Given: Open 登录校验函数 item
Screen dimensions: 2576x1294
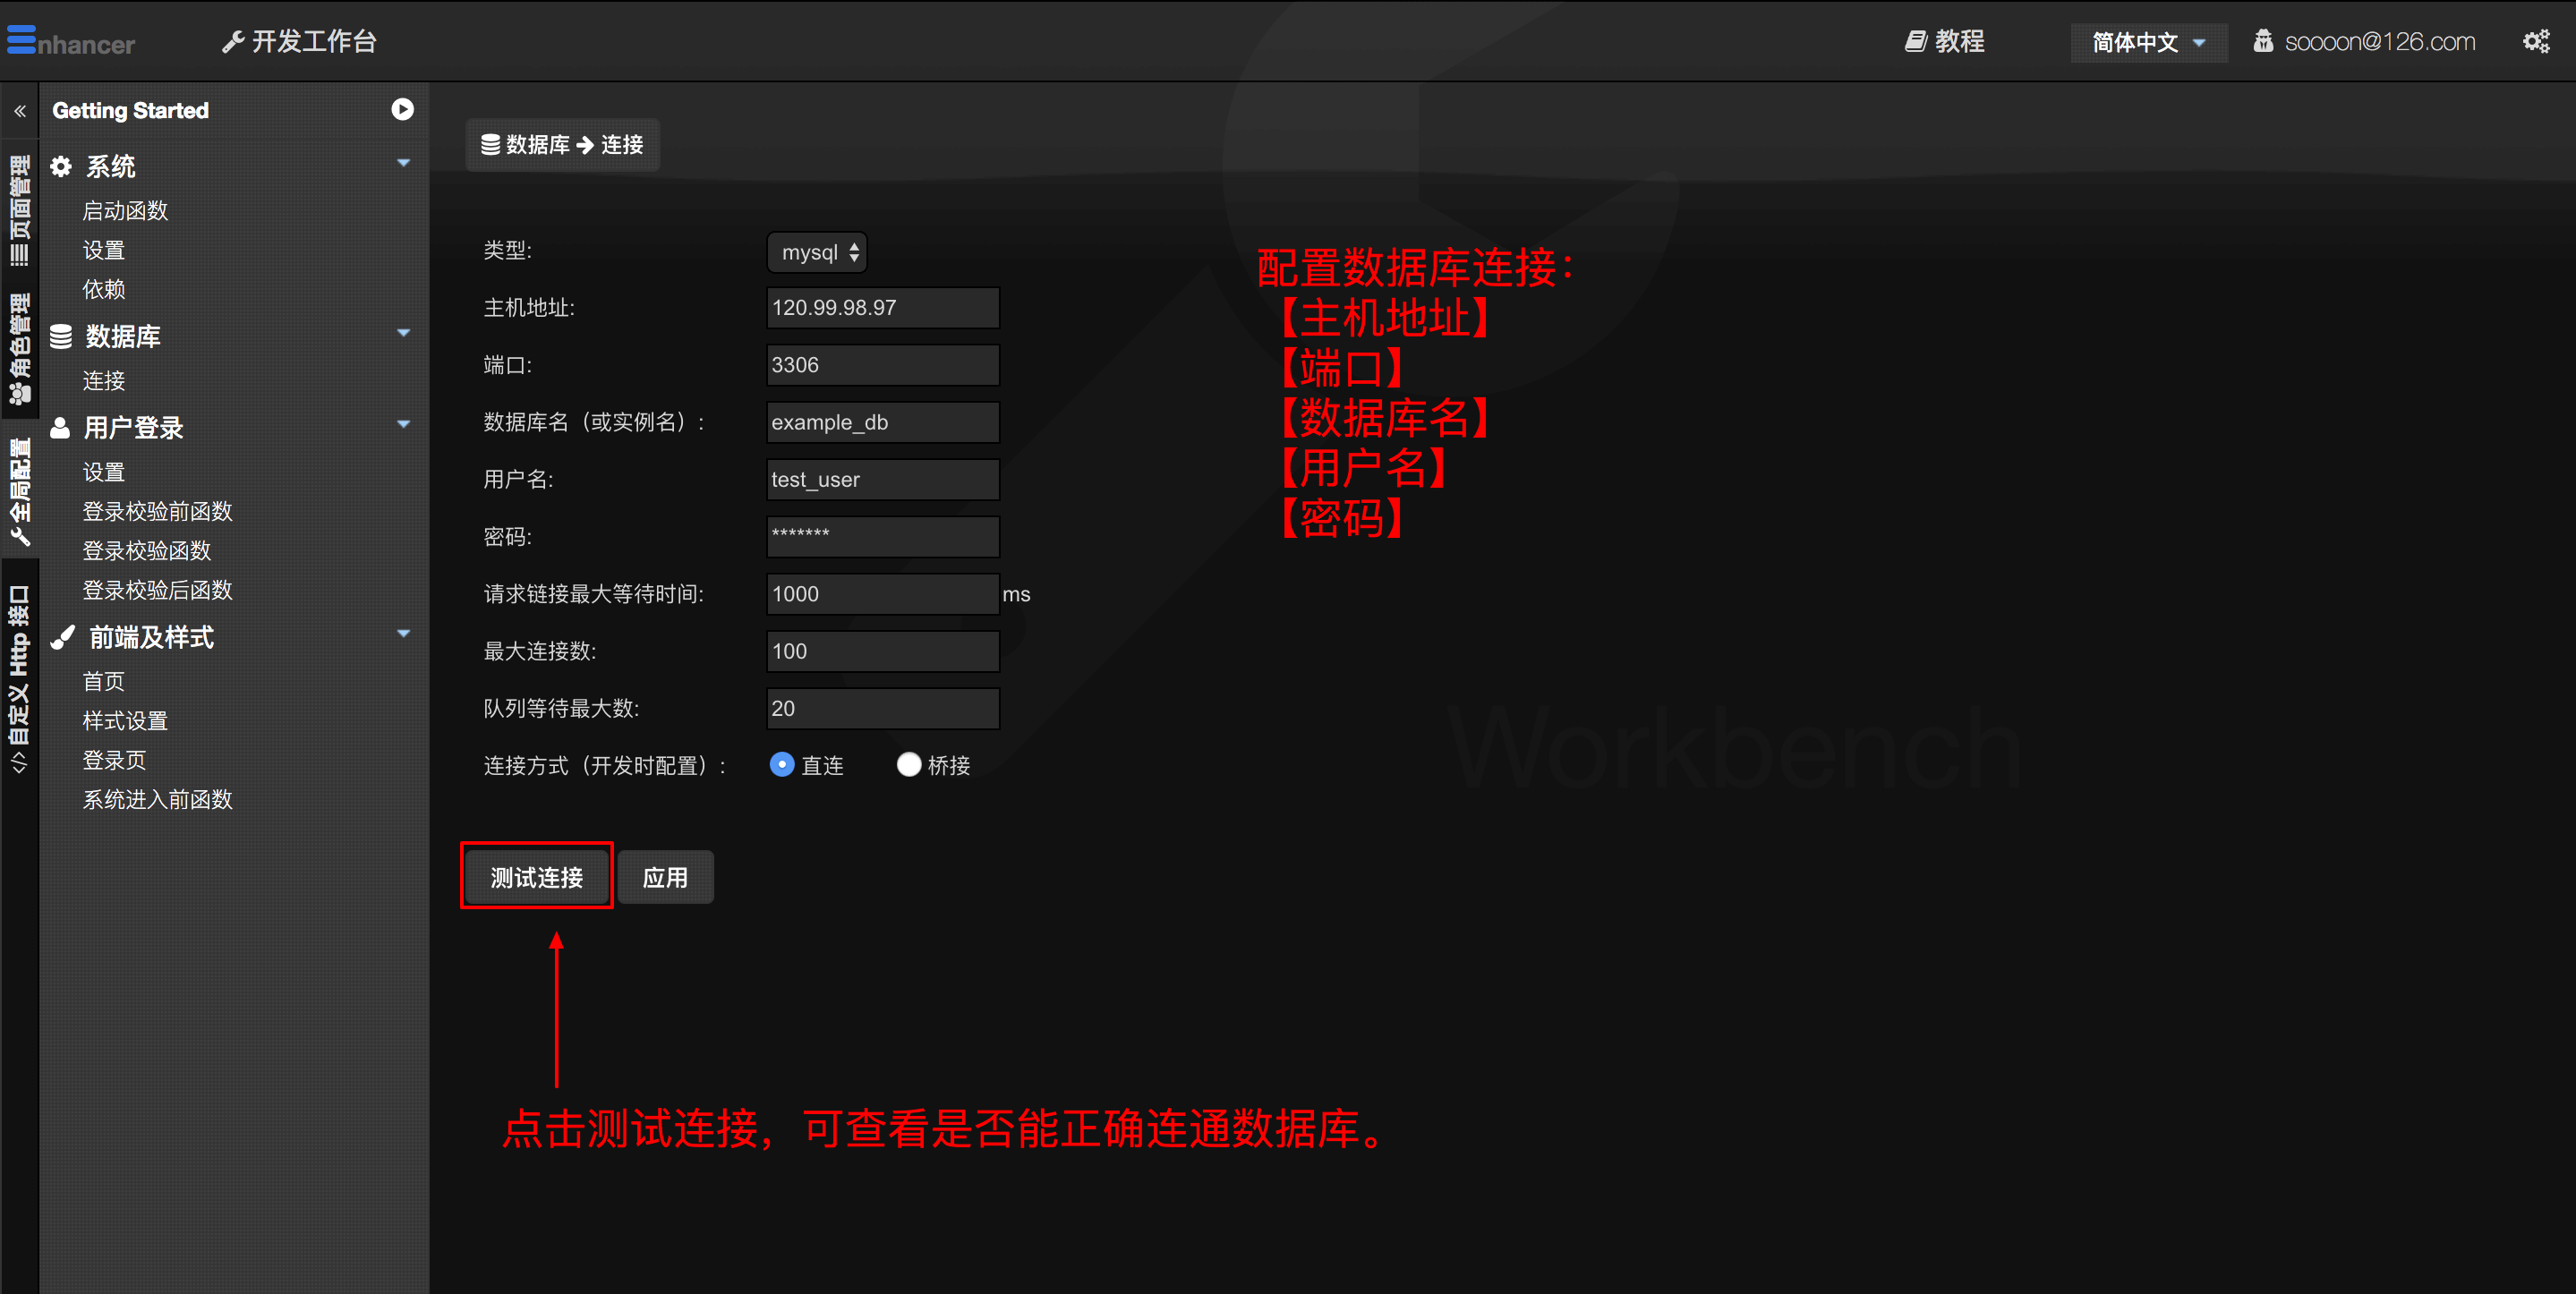Looking at the screenshot, I should pyautogui.click(x=146, y=551).
